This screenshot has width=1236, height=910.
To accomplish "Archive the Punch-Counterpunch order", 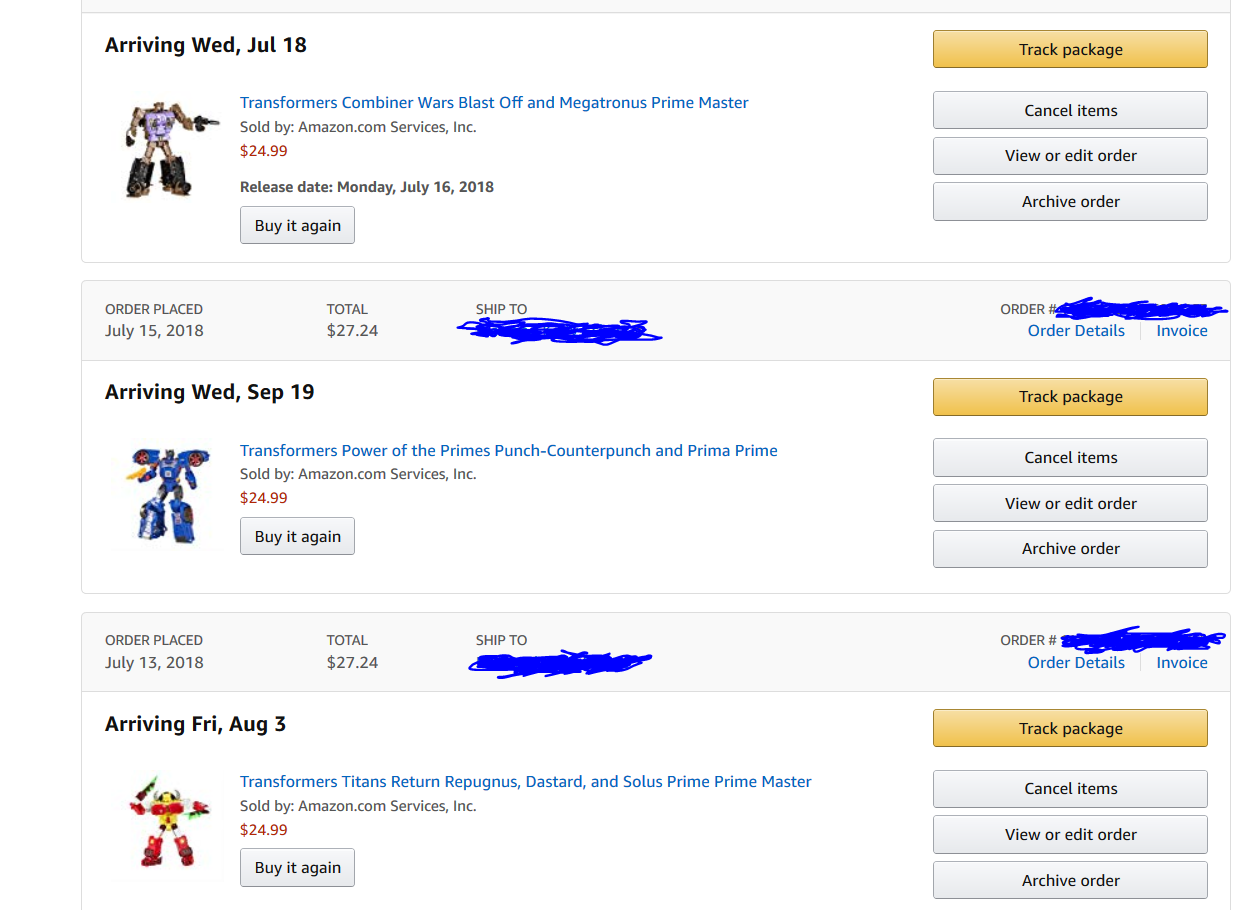I will 1070,549.
